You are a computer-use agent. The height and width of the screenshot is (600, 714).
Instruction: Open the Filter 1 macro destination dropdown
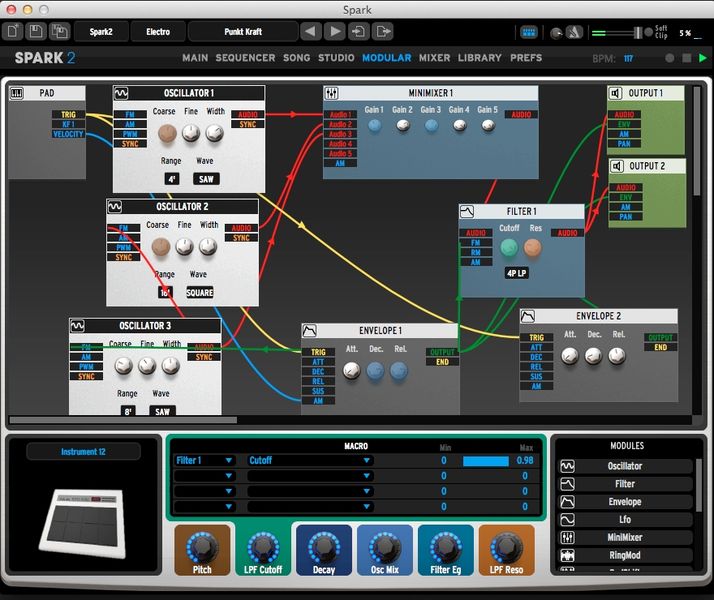pyautogui.click(x=205, y=461)
